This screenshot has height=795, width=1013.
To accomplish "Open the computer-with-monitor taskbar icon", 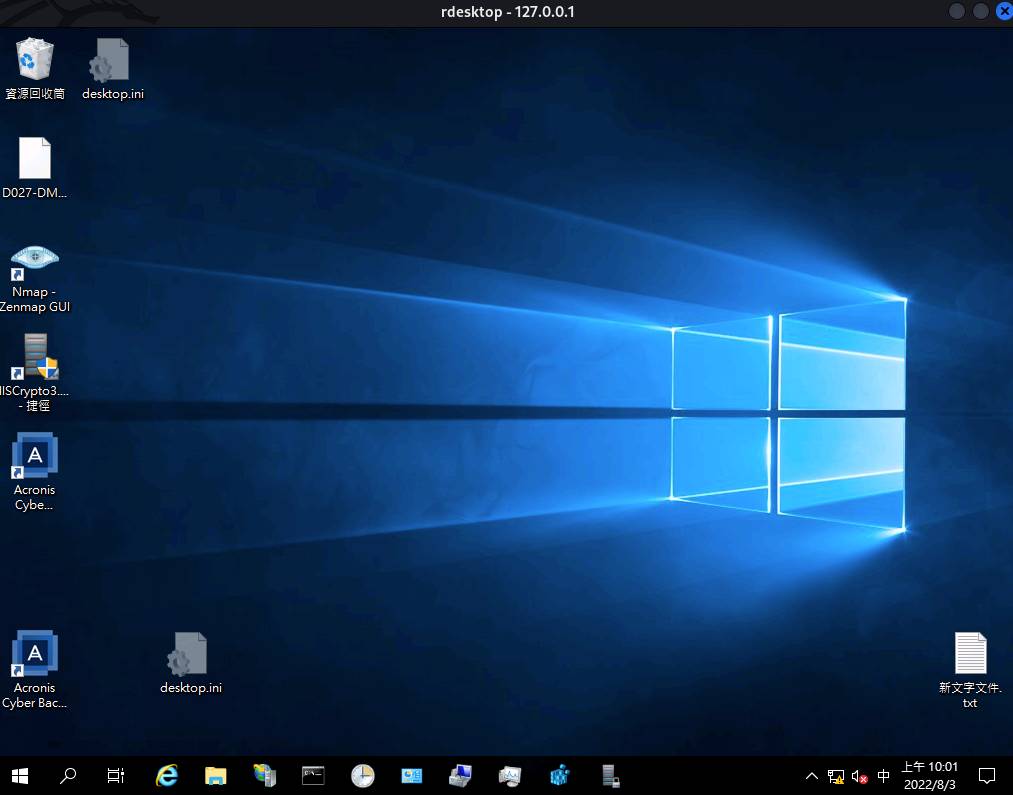I will [461, 776].
